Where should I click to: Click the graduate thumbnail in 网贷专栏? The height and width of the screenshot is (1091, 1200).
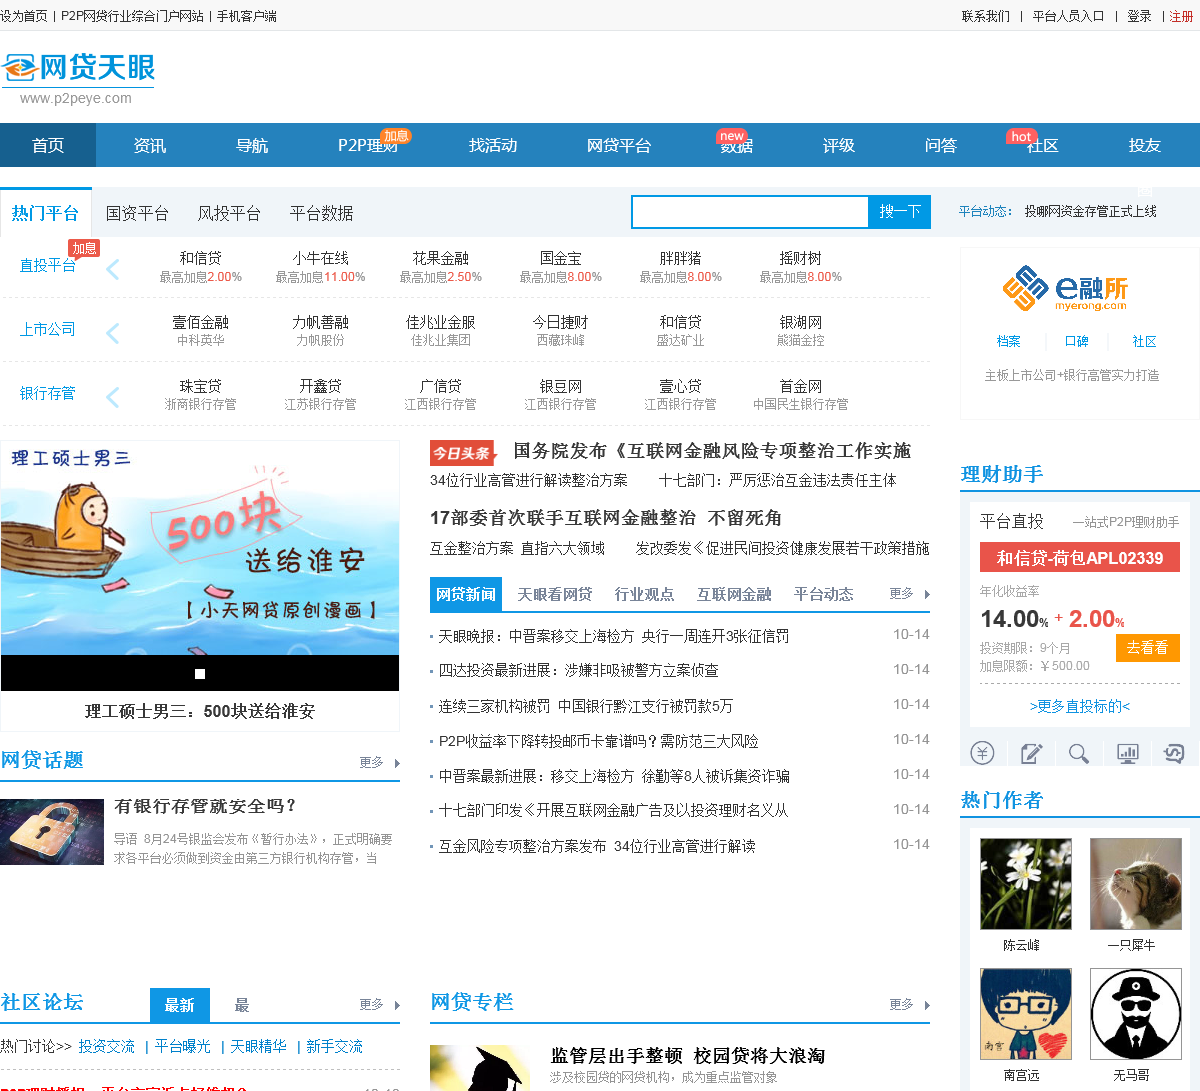[x=480, y=1068]
